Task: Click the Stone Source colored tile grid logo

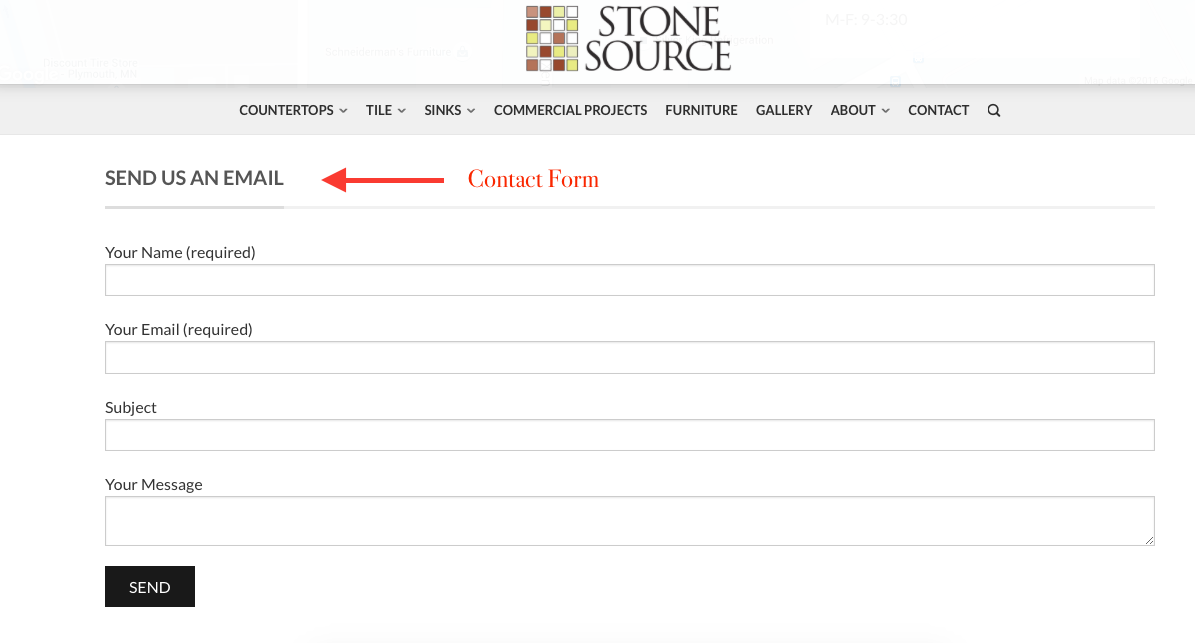Action: coord(552,39)
